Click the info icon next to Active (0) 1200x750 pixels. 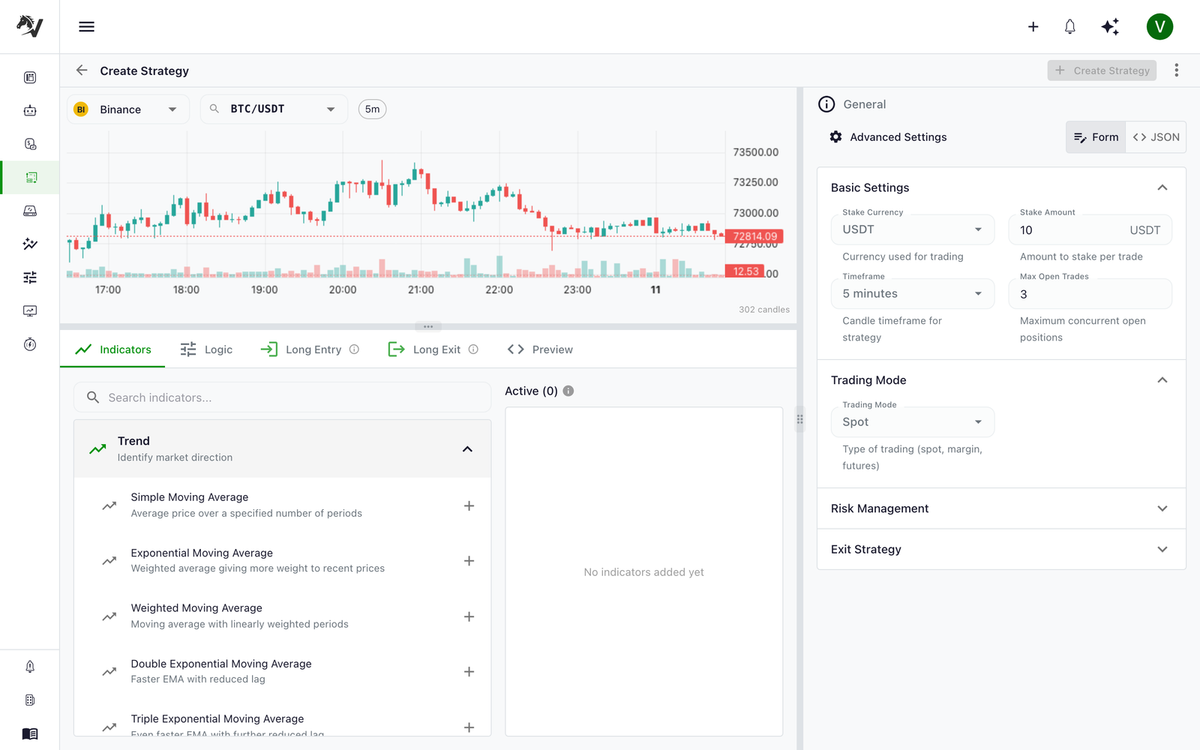(x=569, y=391)
